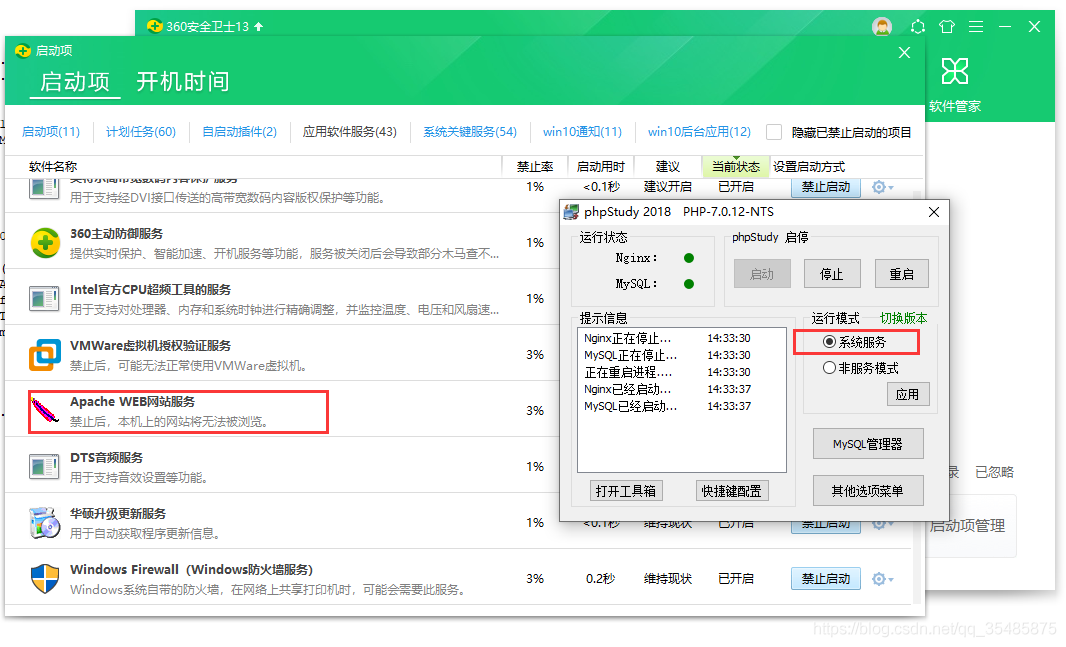Select DTS音频服务 row title

coord(106,457)
